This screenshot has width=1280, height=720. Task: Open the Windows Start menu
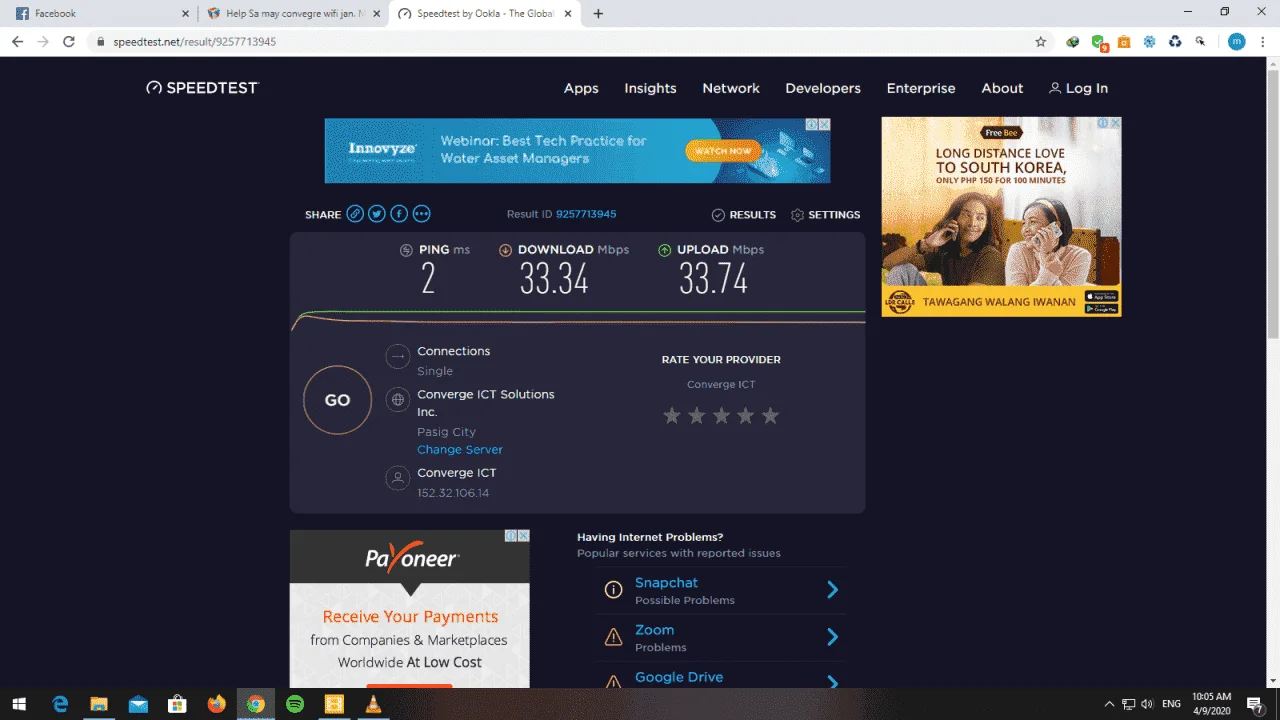coord(19,704)
